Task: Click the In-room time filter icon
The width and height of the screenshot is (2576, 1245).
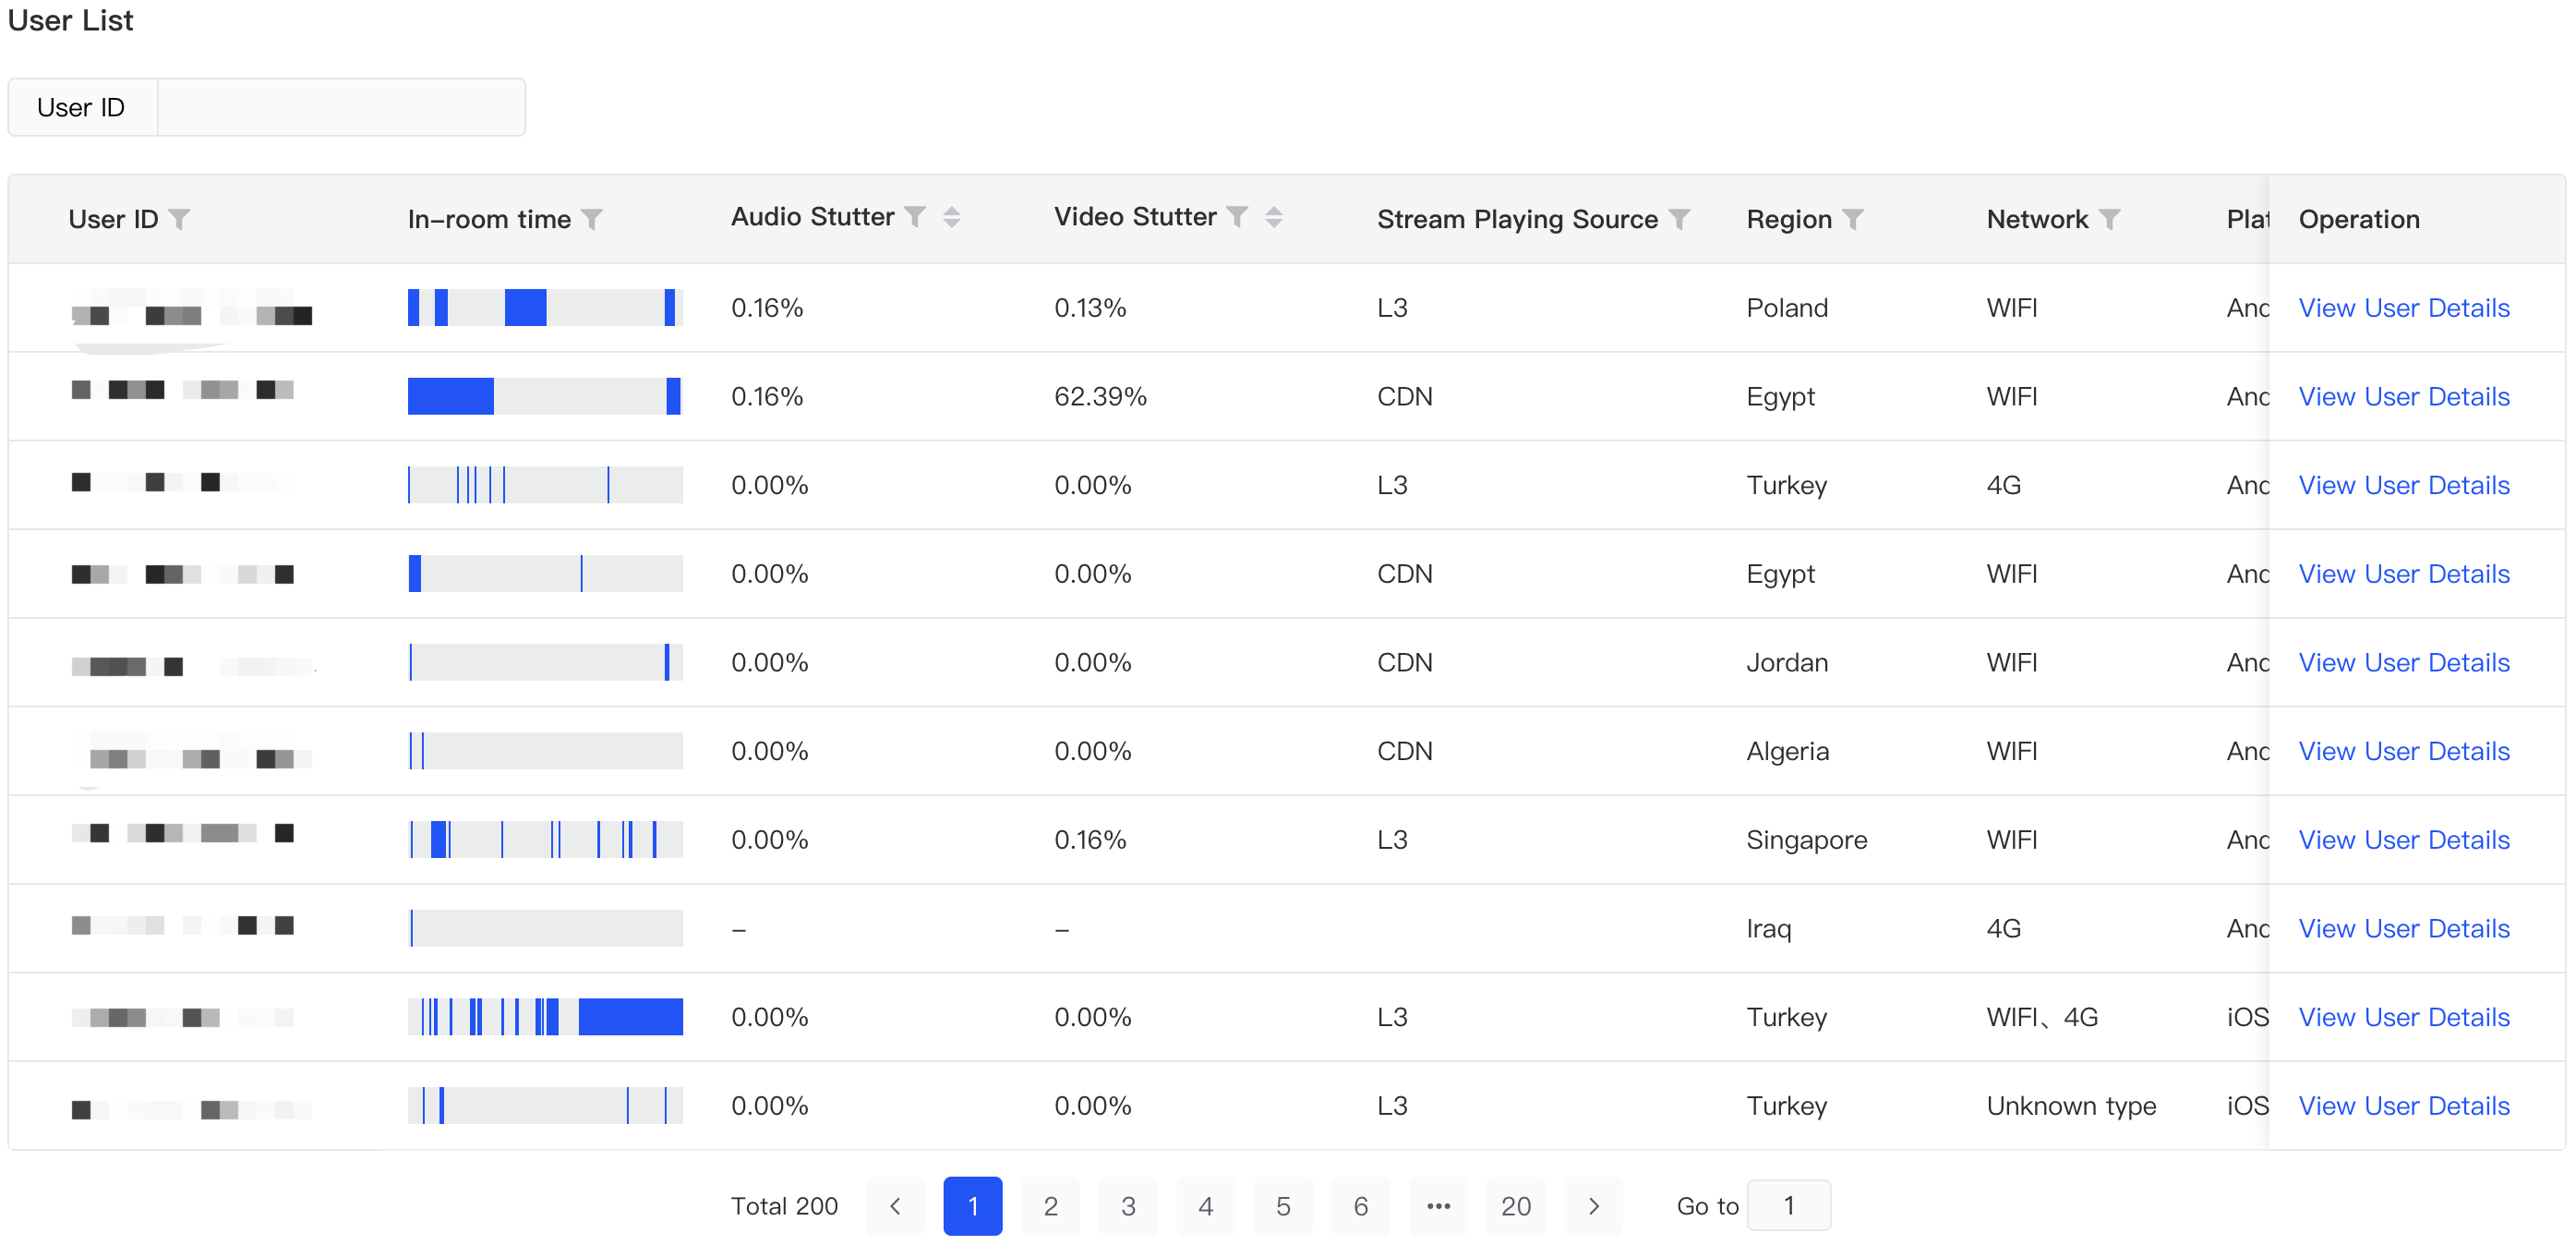Action: click(x=592, y=219)
